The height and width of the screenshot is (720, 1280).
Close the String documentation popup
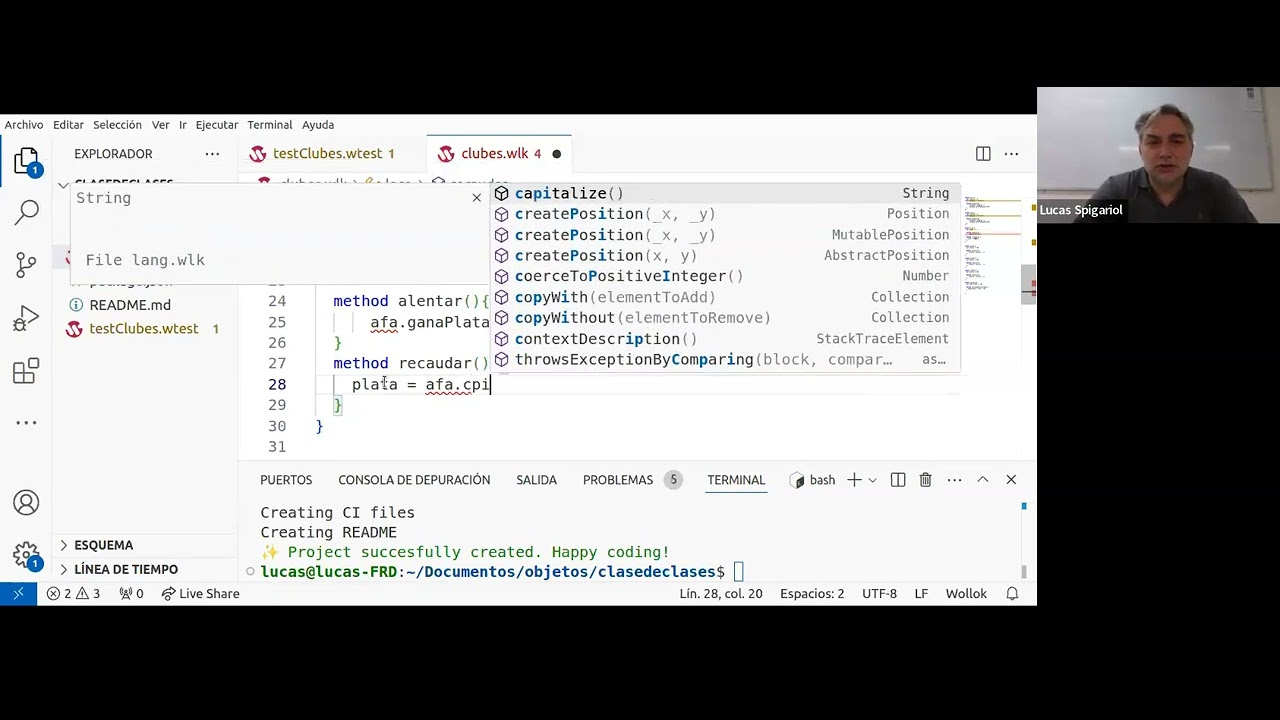pos(477,198)
